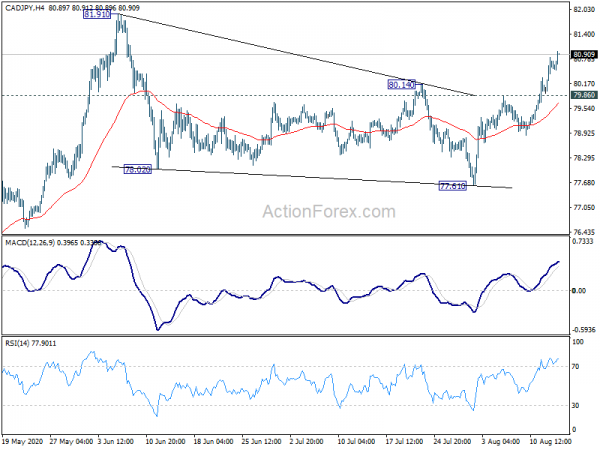Click the RSI(14) 77.9011 indicator label
This screenshot has height=450, width=600.
point(31,343)
